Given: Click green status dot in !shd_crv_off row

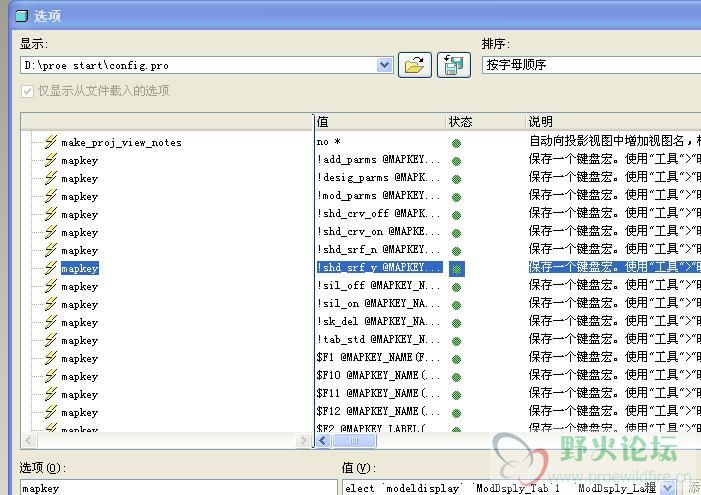Looking at the screenshot, I should point(456,215).
